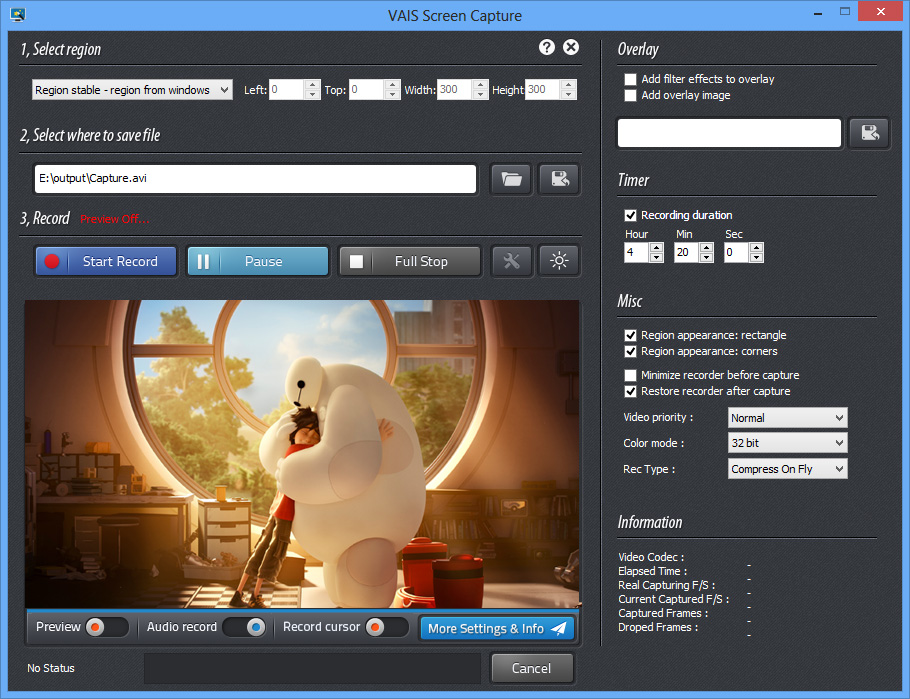Click the 'Elapsed Time :' label
Viewport: 910px width, 699px height.
tap(652, 571)
